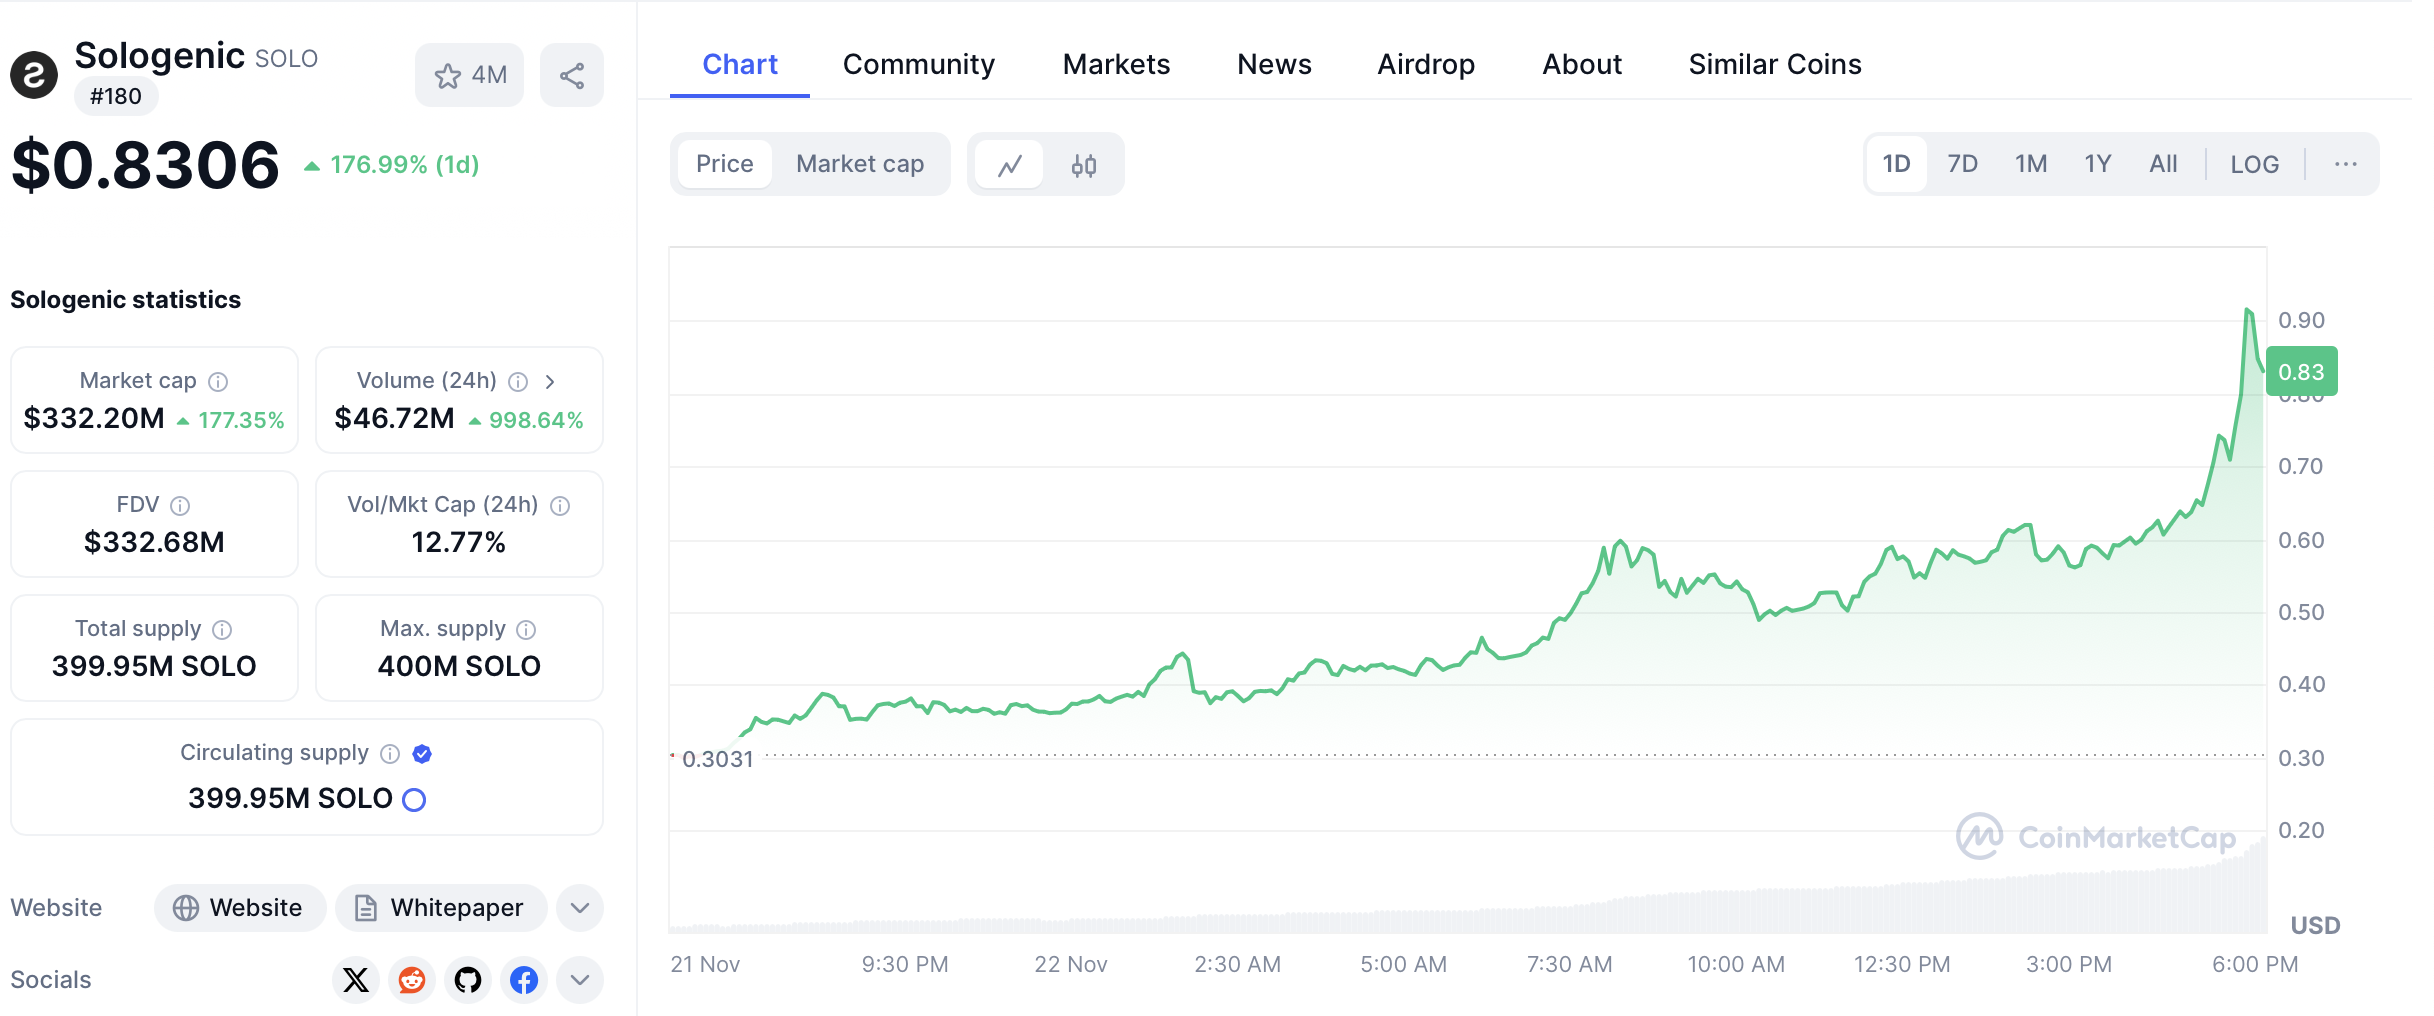Click the share icon button
Image resolution: width=2434 pixels, height=1016 pixels.
(571, 76)
